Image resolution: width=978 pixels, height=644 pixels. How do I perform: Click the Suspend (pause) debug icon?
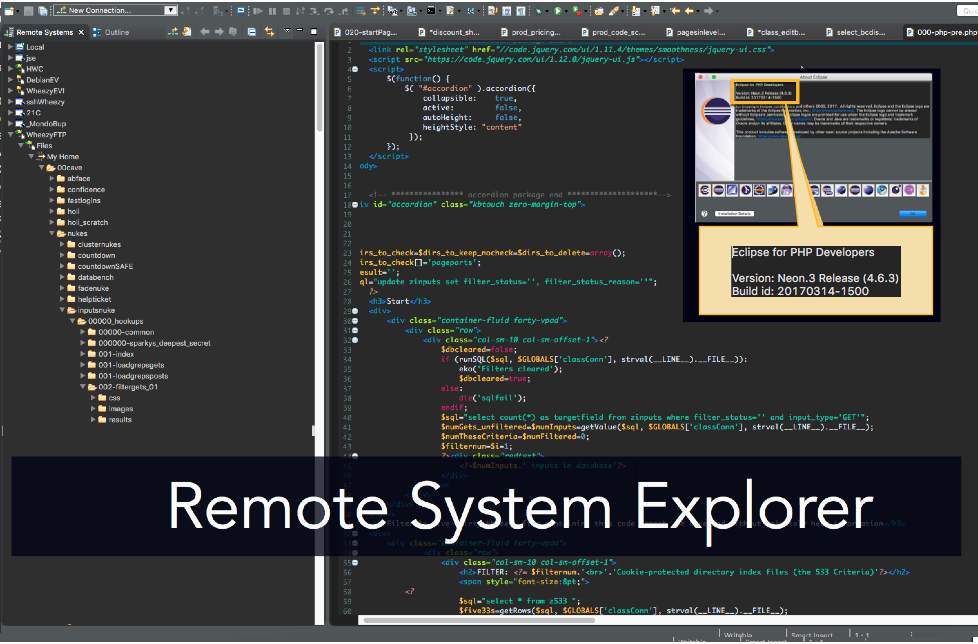pyautogui.click(x=272, y=11)
